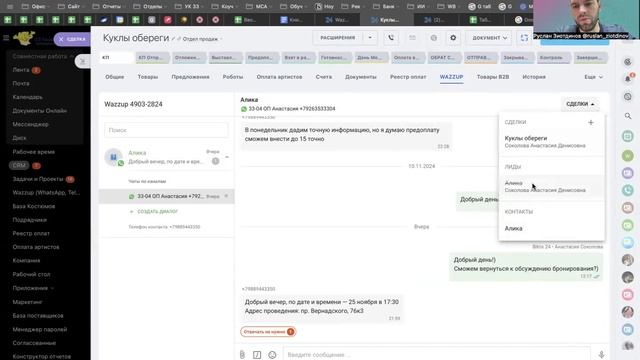Select the WAZZUP tab

coord(451,77)
